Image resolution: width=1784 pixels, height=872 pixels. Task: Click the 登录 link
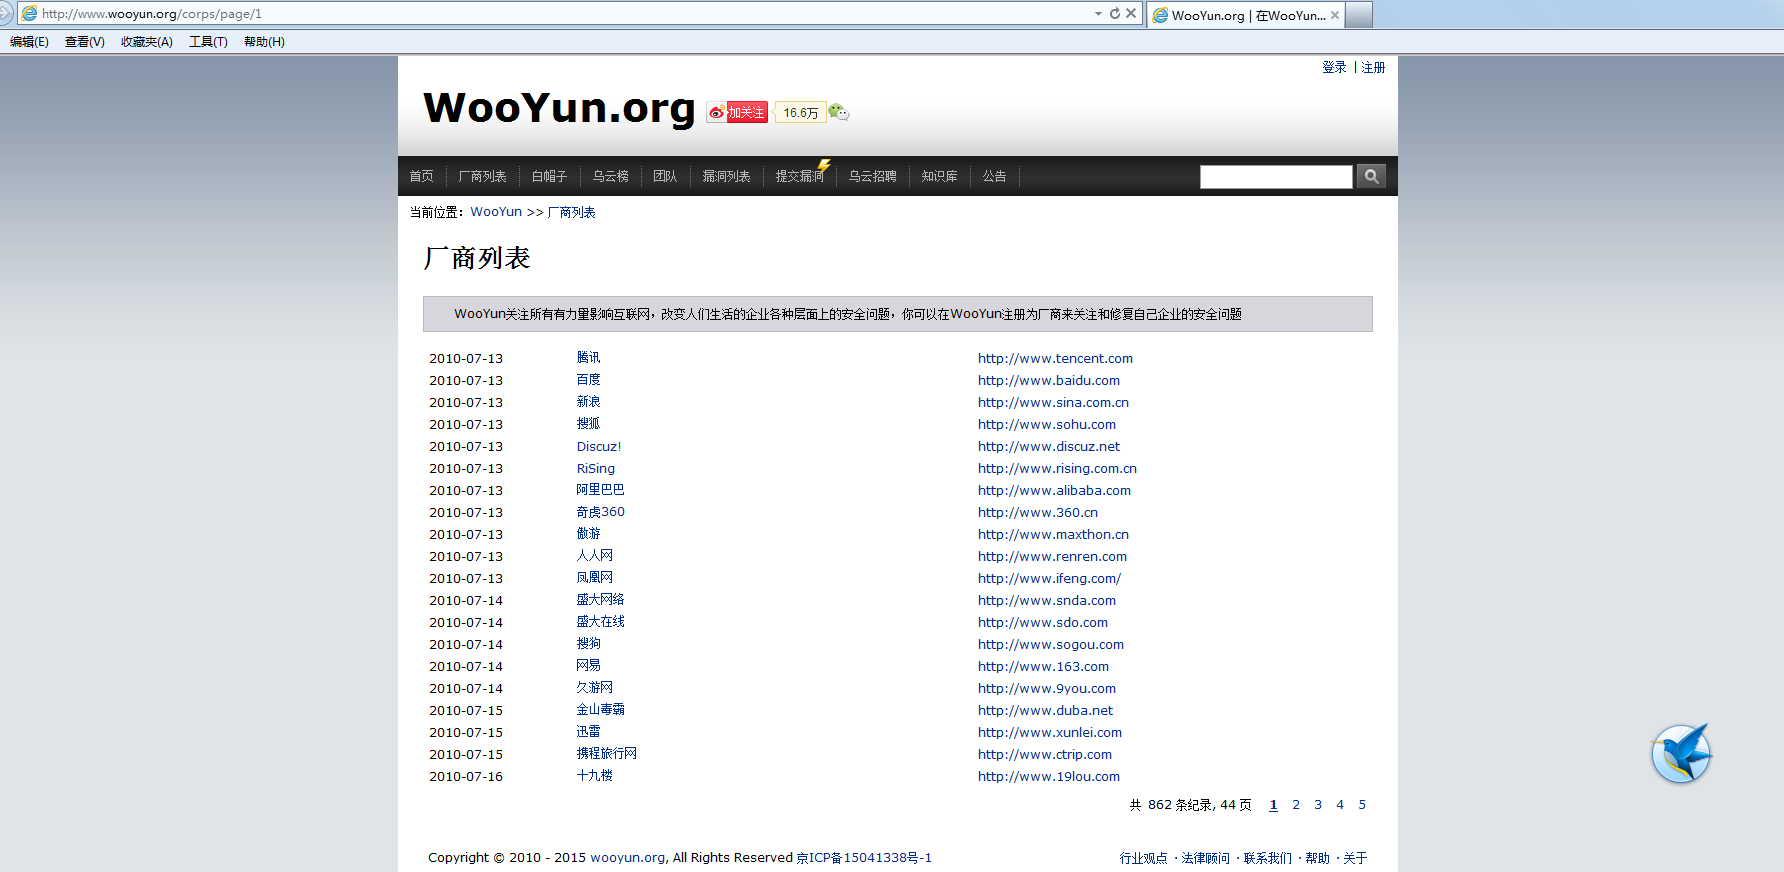point(1334,67)
